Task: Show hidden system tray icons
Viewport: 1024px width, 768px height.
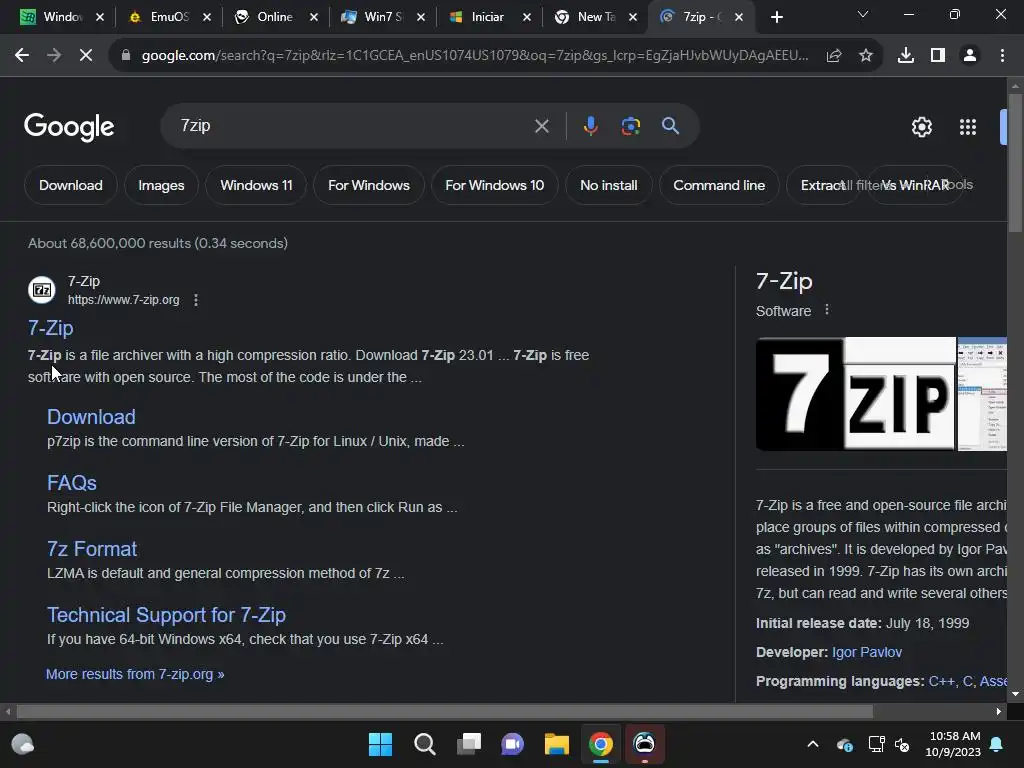Action: [x=813, y=744]
